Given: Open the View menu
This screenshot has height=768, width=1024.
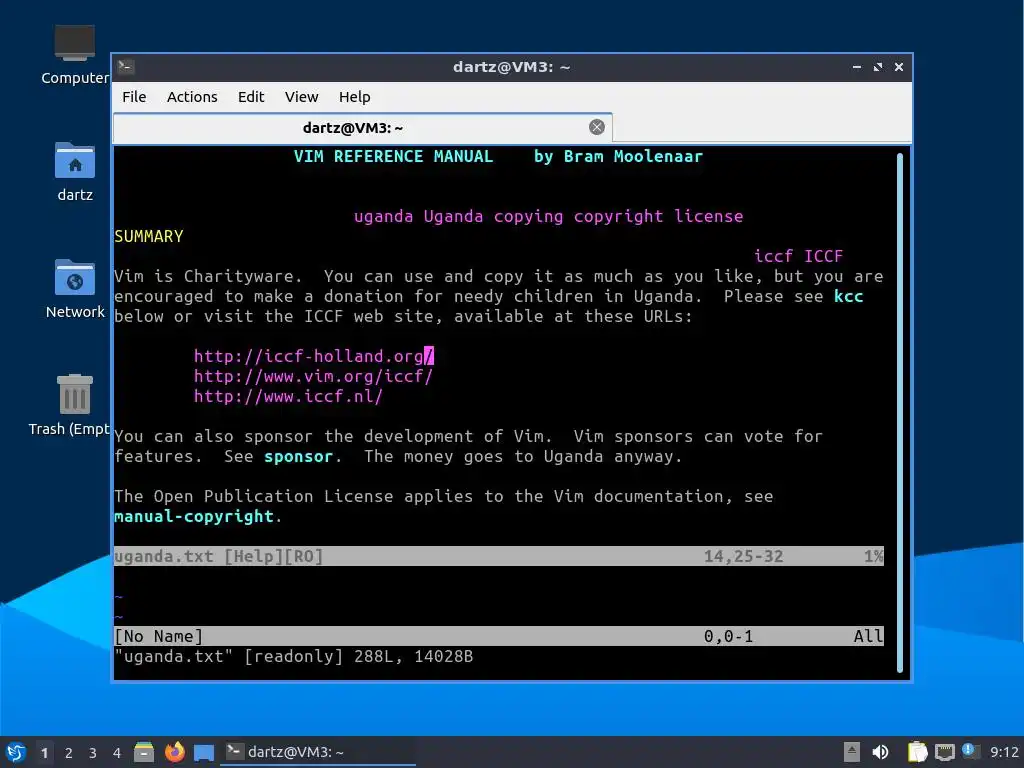Looking at the screenshot, I should [301, 97].
